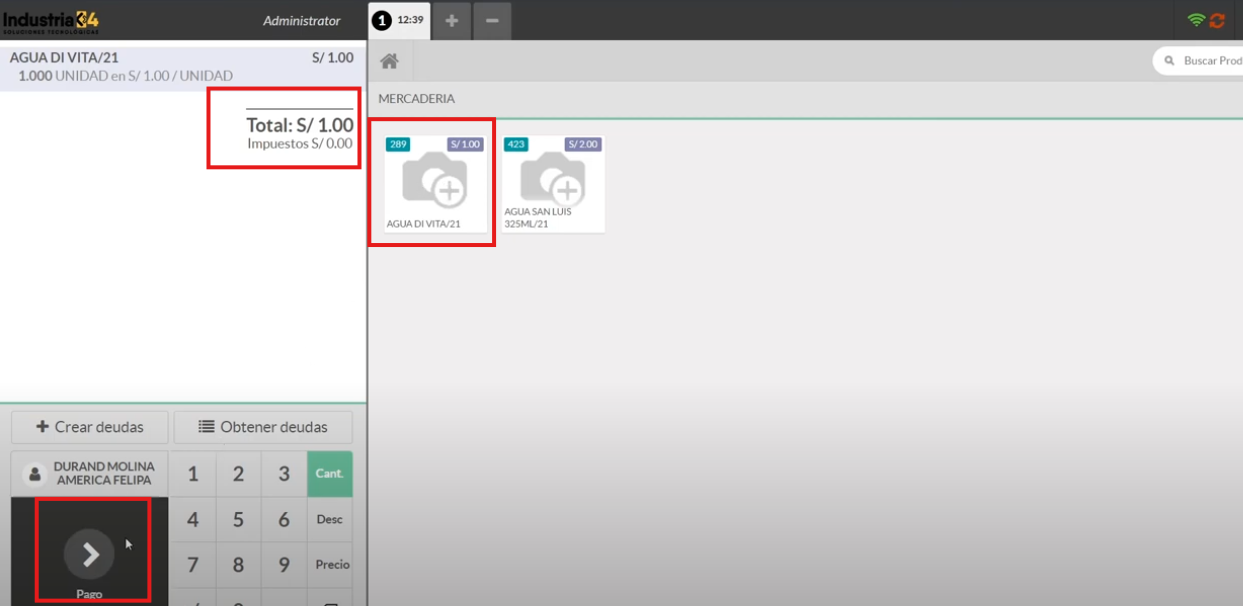Add the AGUA SAN LUIS 325ML/21 product
Screen dimensions: 1243x606
click(x=553, y=184)
